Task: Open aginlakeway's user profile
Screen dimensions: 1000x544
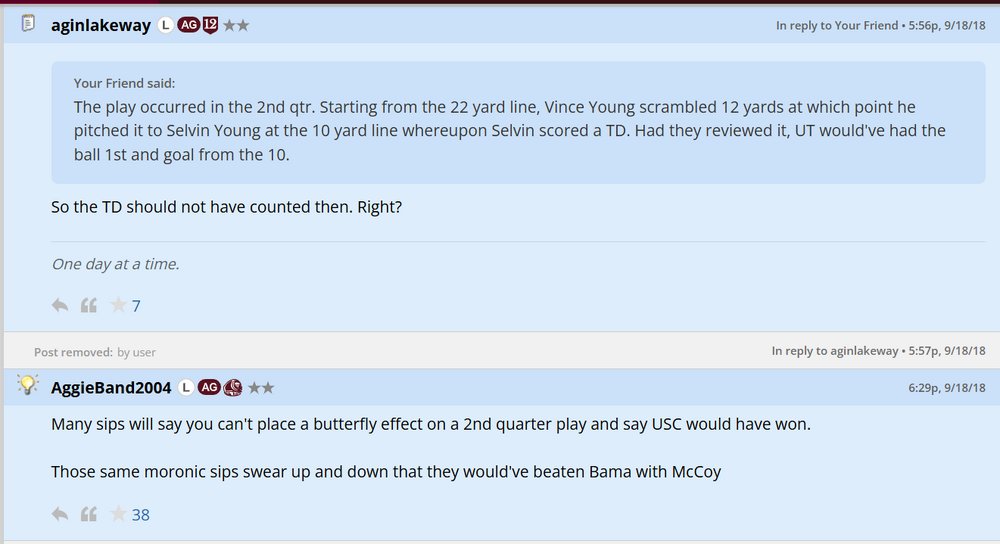Action: point(101,25)
